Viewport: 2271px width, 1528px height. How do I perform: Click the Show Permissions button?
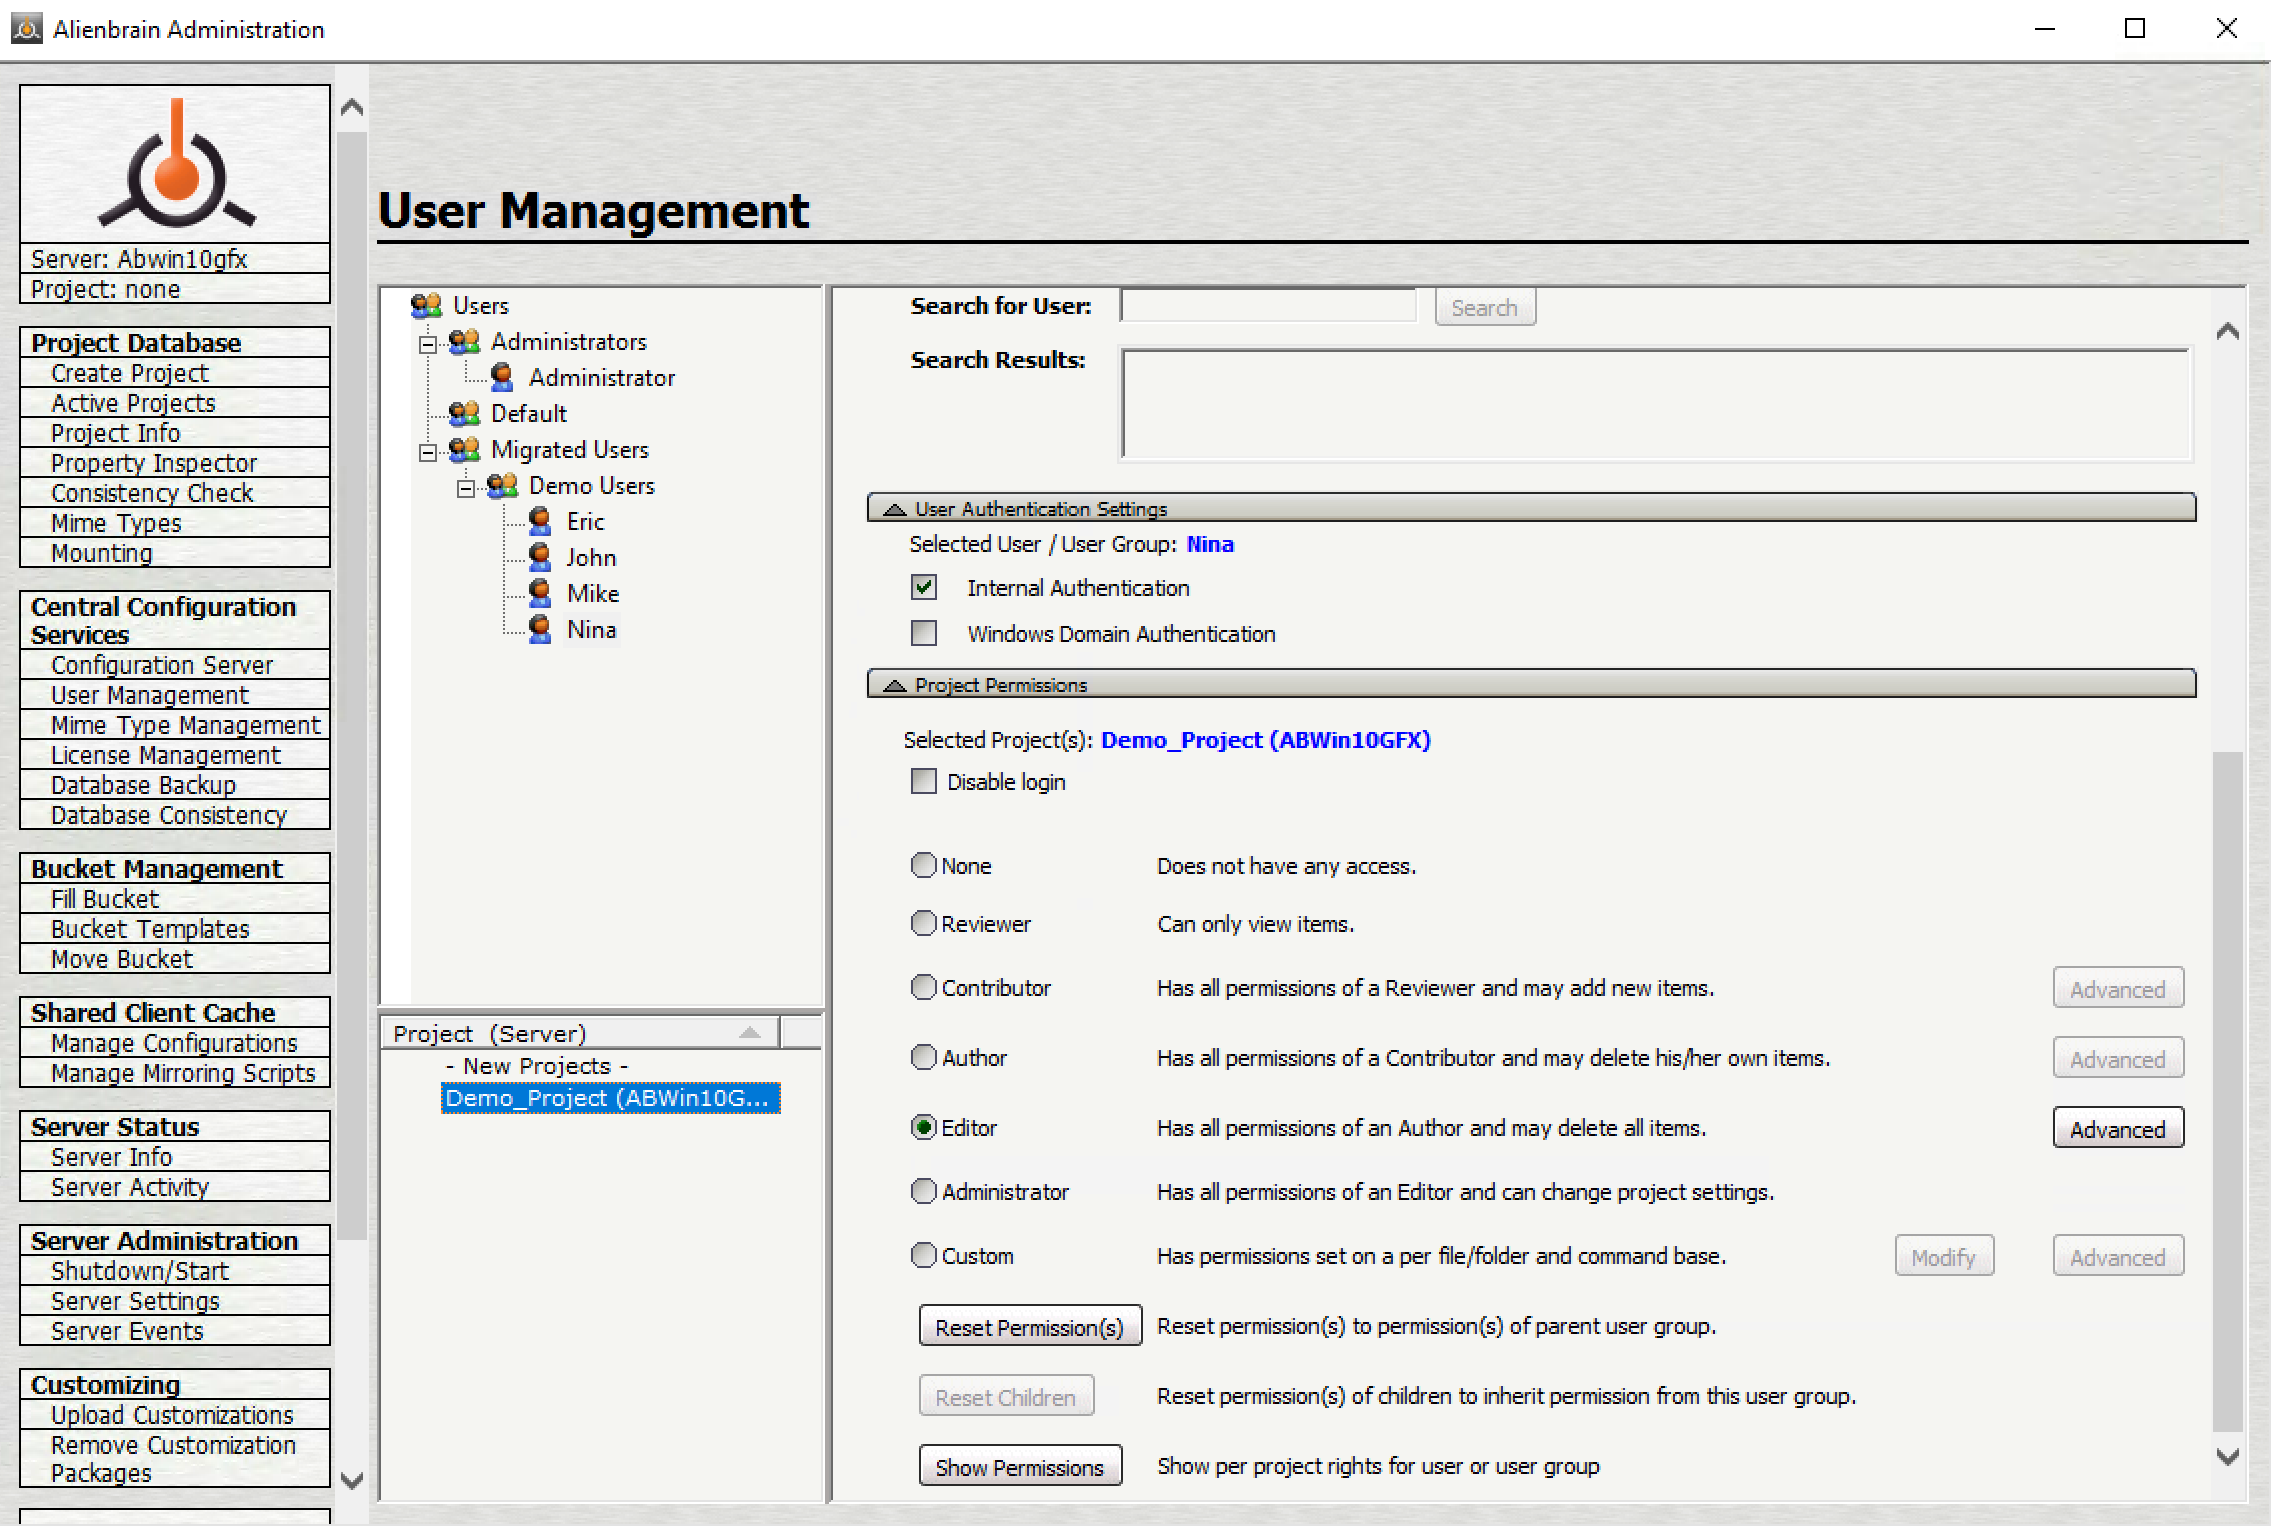(x=1019, y=1467)
